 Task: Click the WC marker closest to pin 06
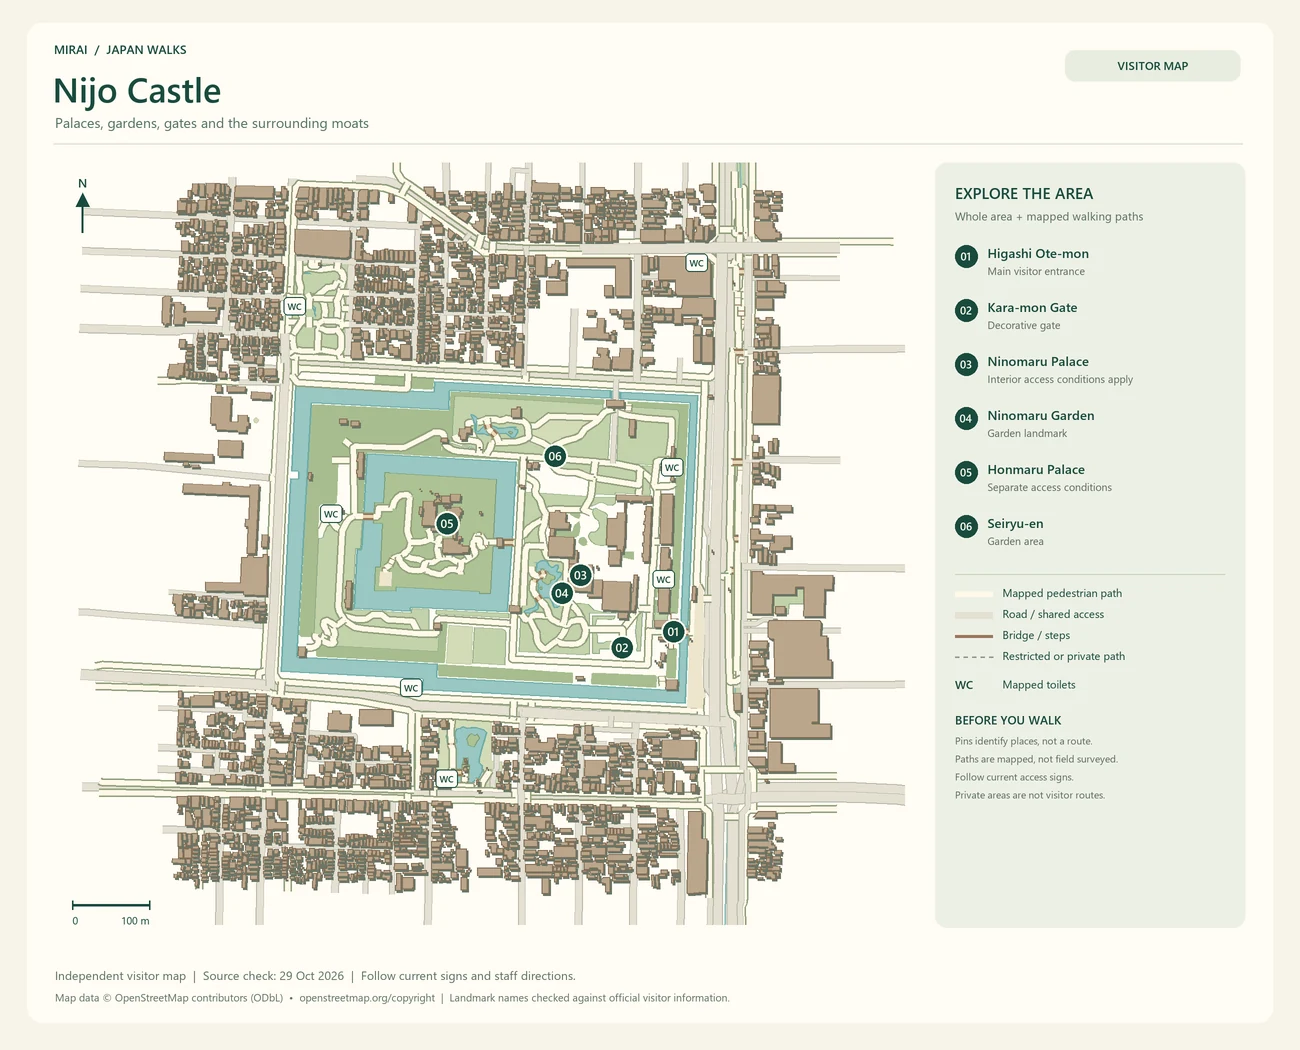(x=672, y=467)
